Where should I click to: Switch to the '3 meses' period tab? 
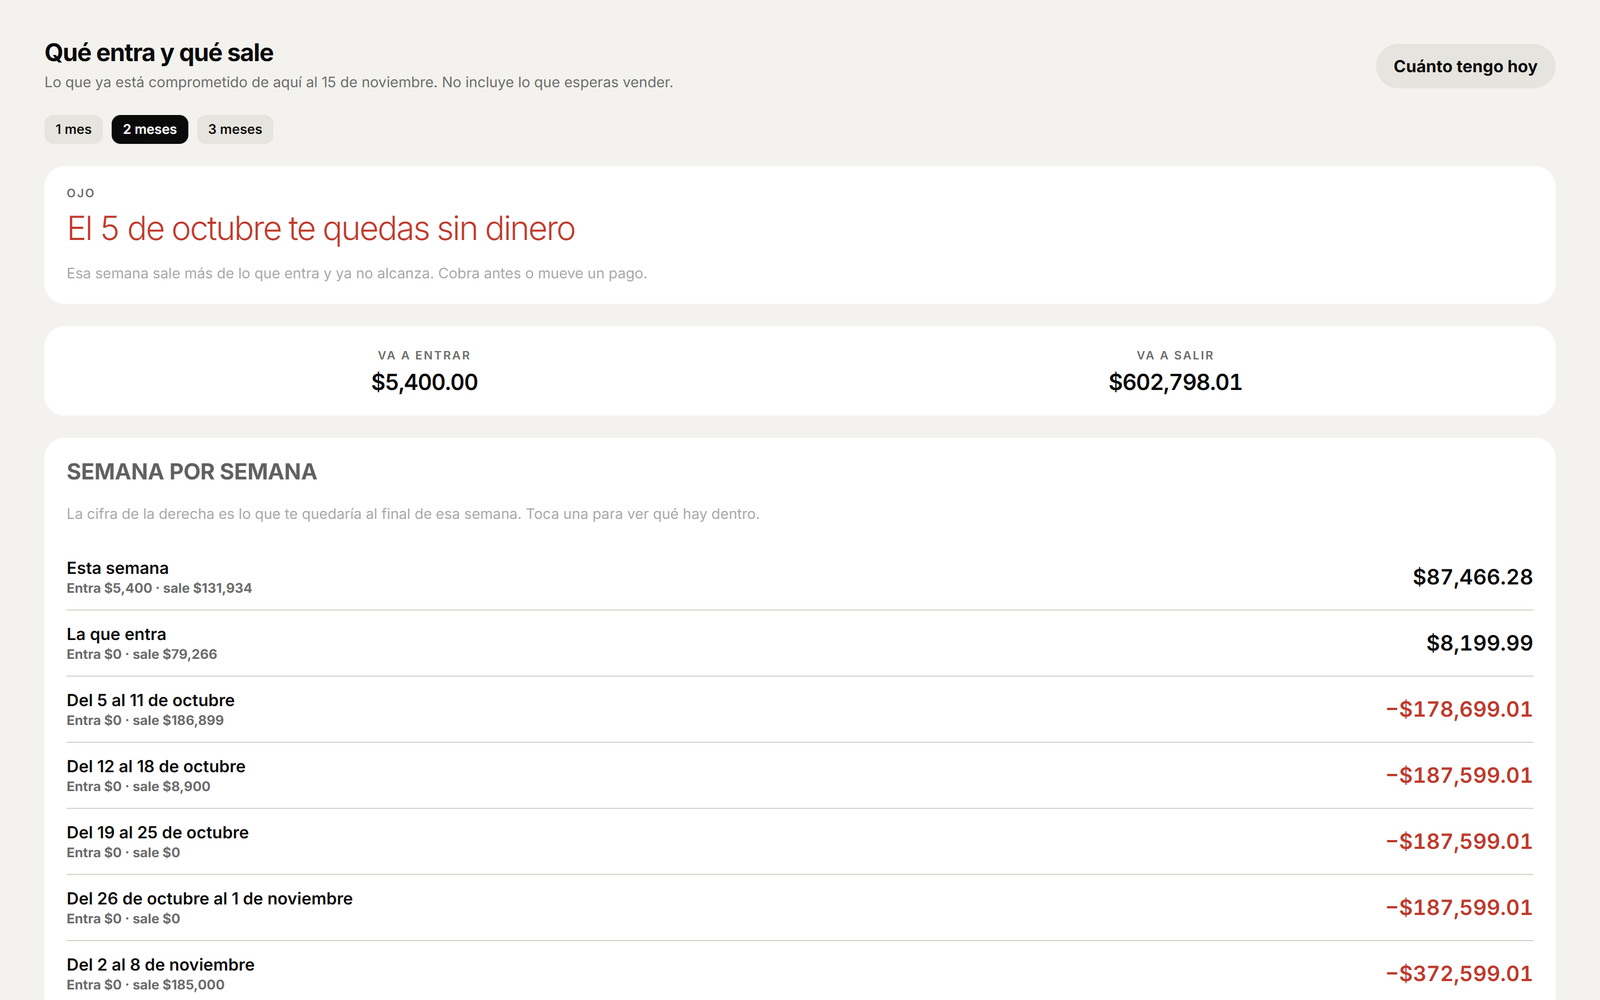[235, 129]
